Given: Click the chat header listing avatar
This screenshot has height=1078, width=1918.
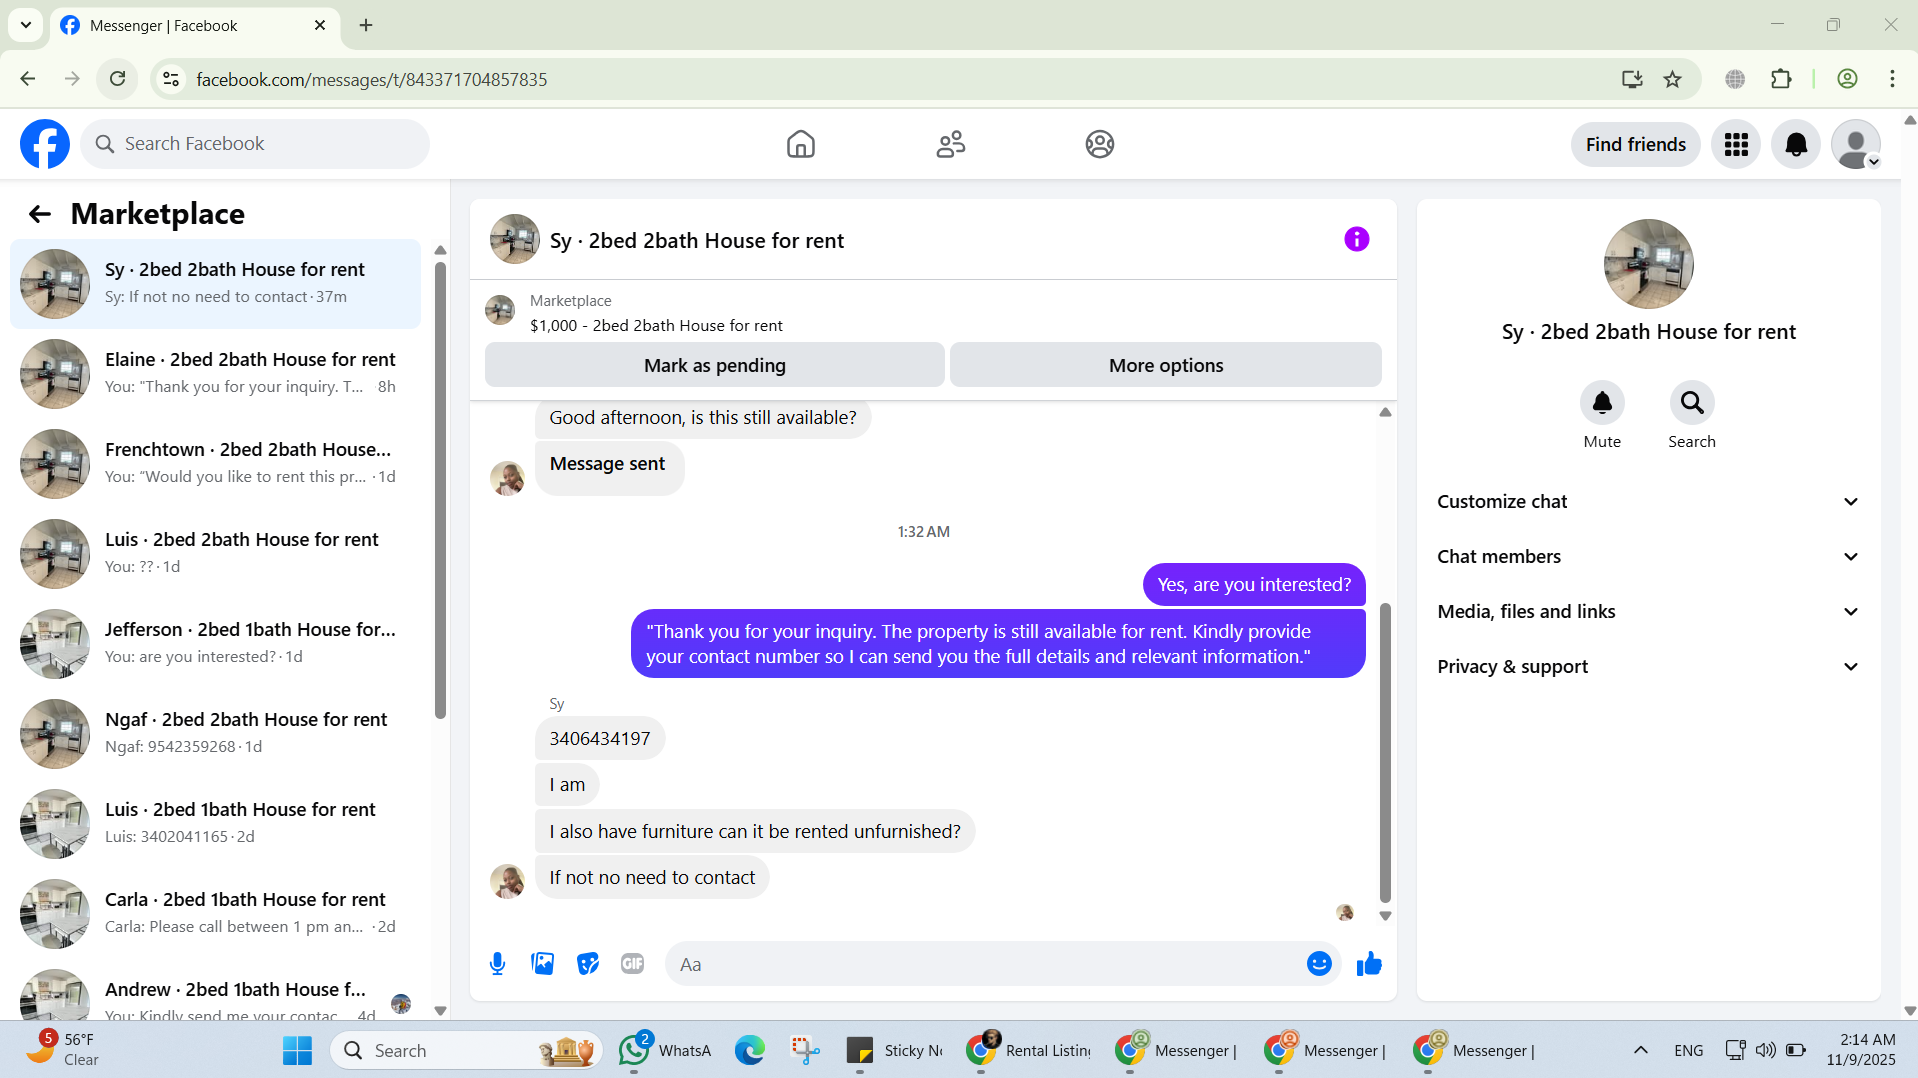Looking at the screenshot, I should (x=515, y=239).
